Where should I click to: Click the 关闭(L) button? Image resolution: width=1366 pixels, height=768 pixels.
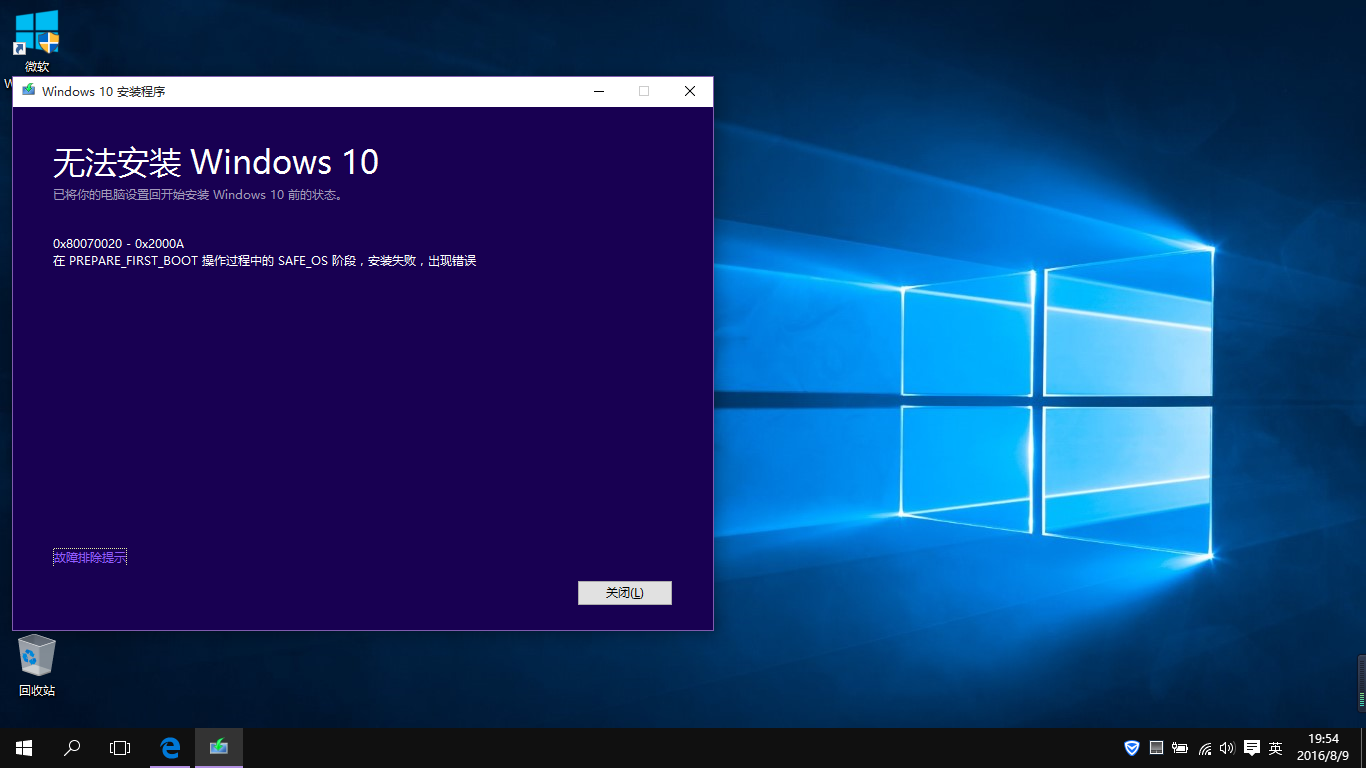point(624,593)
